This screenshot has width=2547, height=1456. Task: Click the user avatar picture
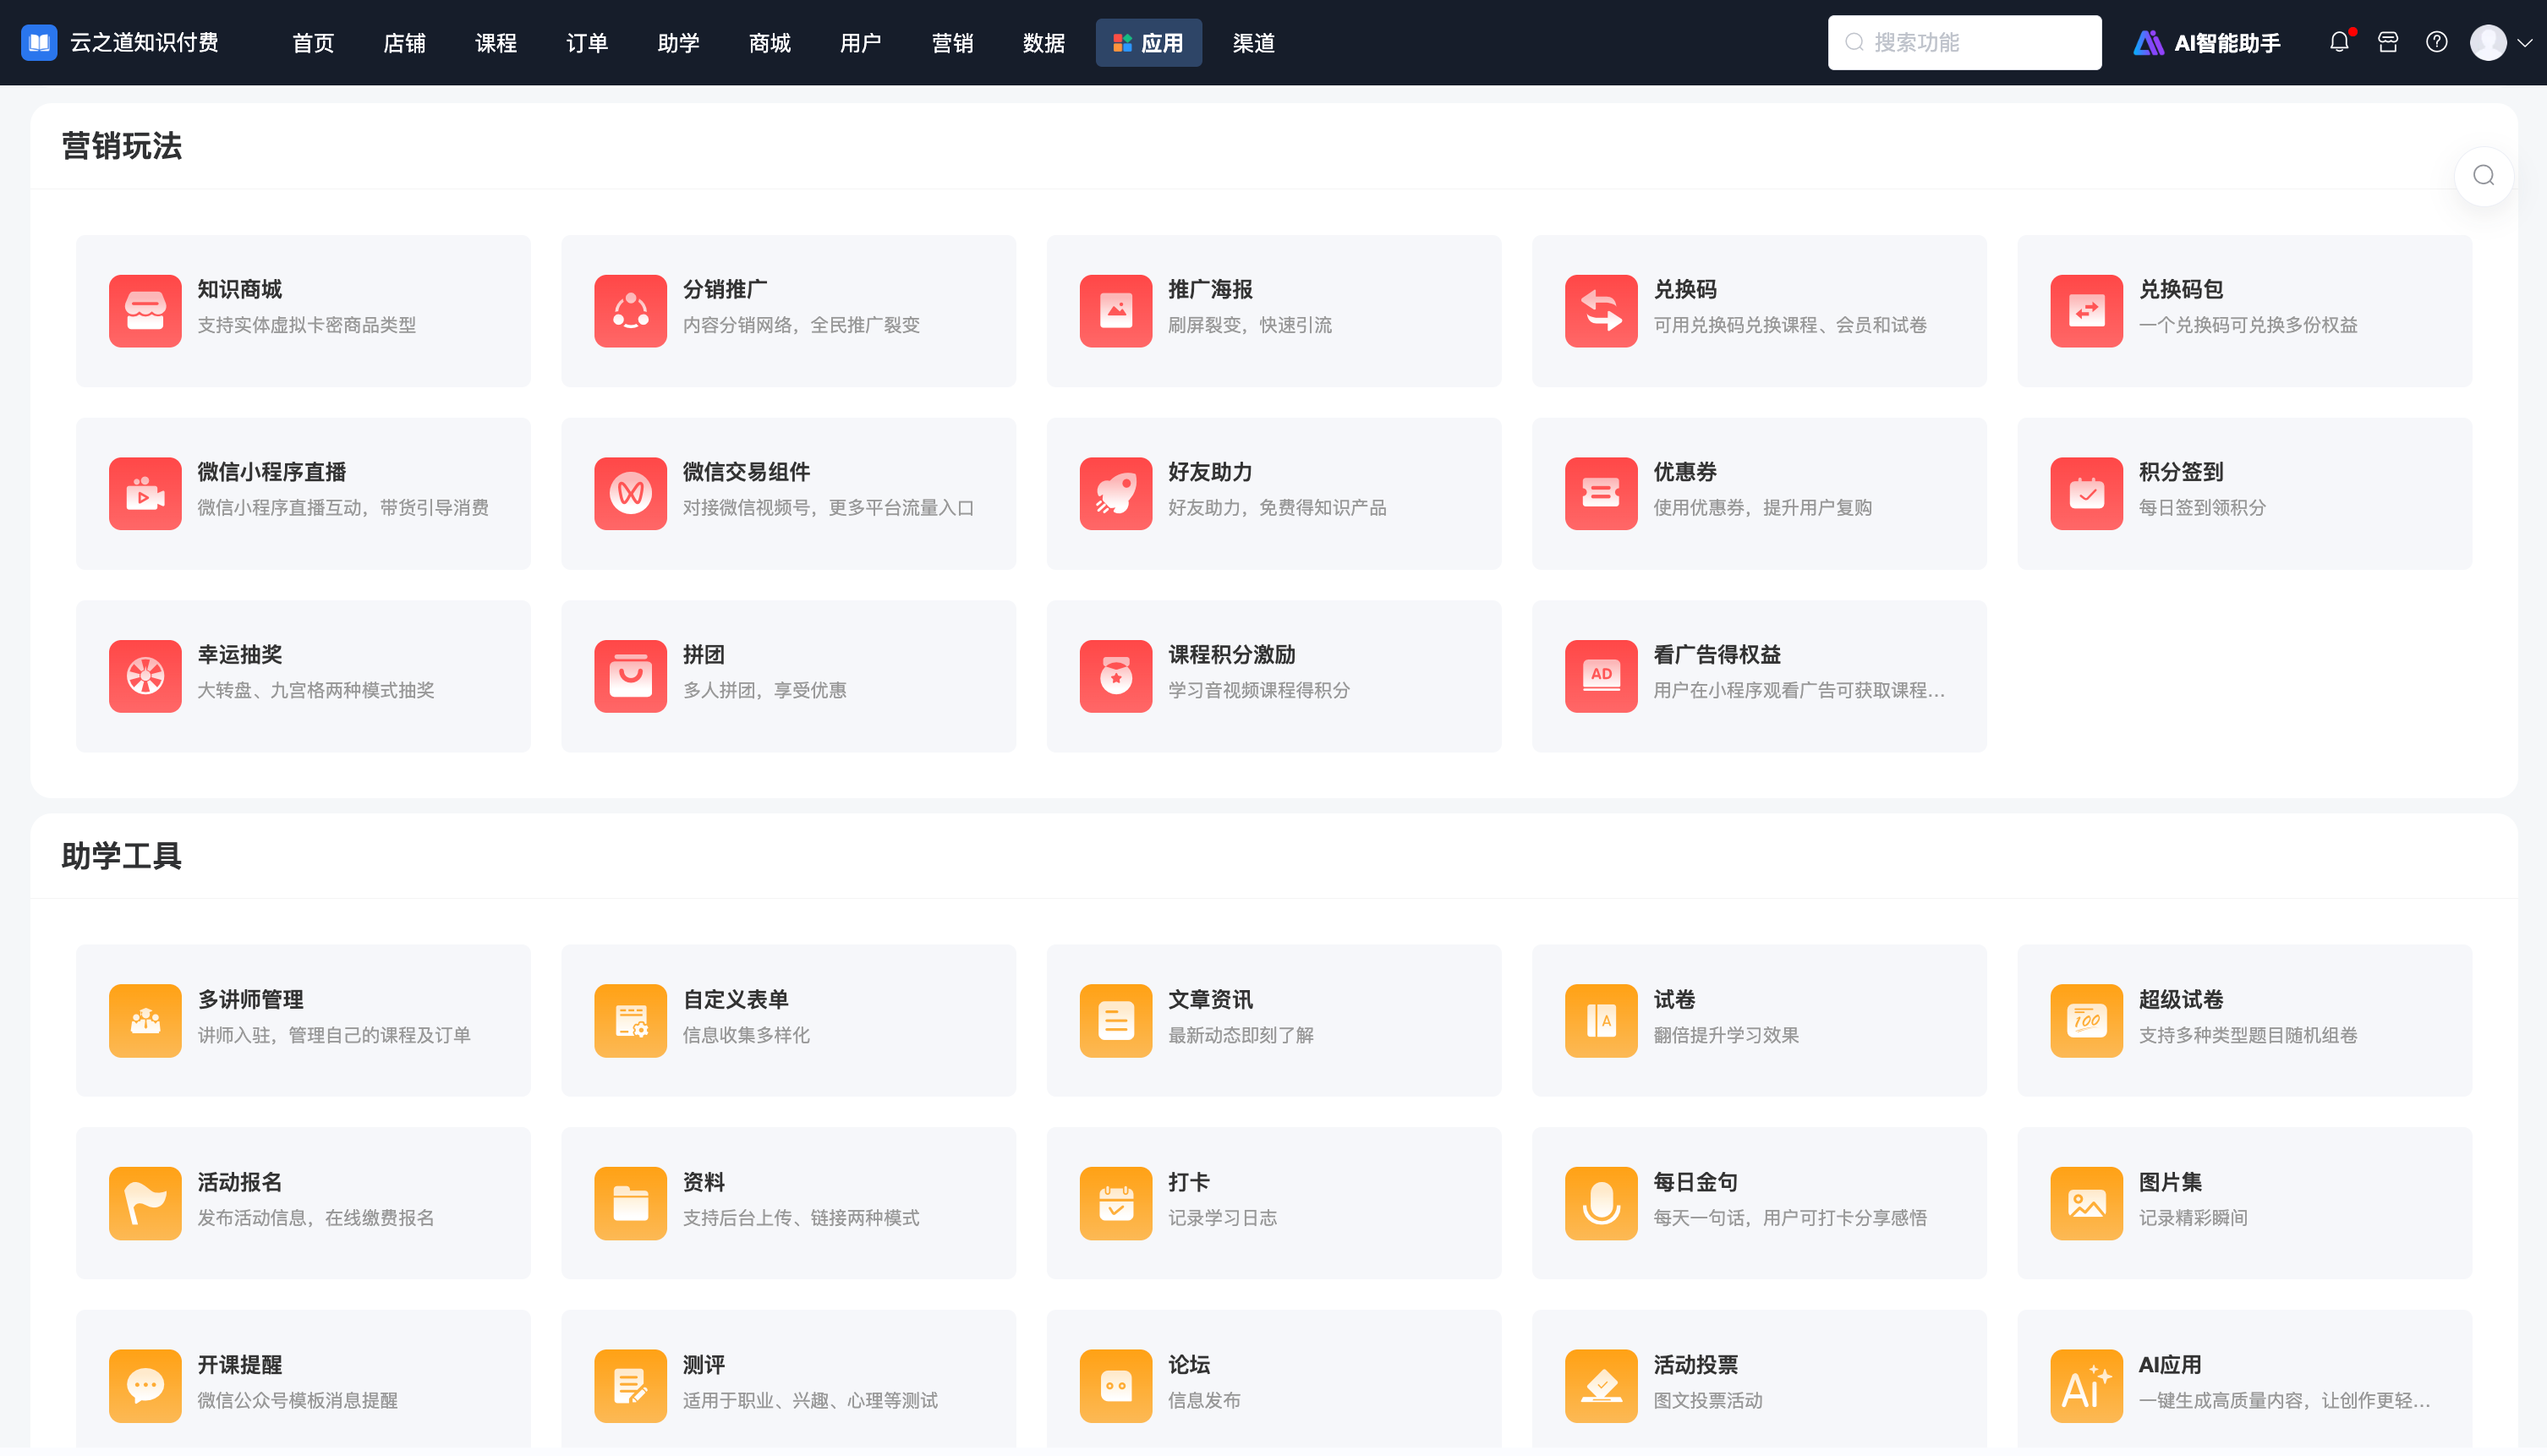[x=2488, y=42]
